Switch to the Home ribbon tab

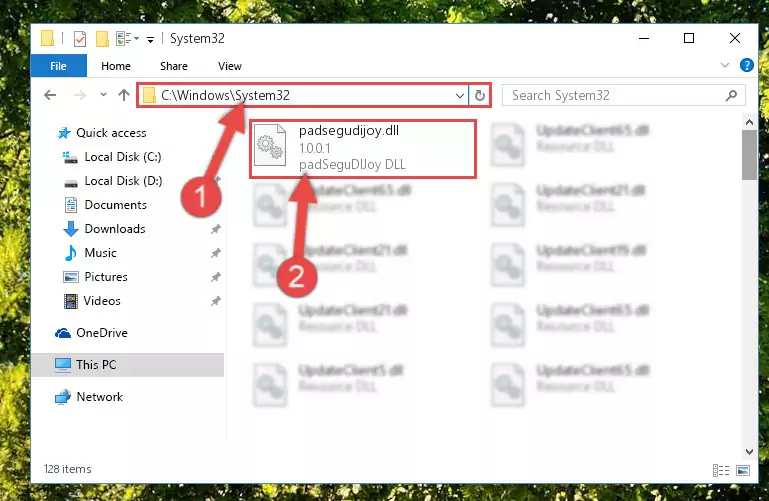pyautogui.click(x=116, y=66)
